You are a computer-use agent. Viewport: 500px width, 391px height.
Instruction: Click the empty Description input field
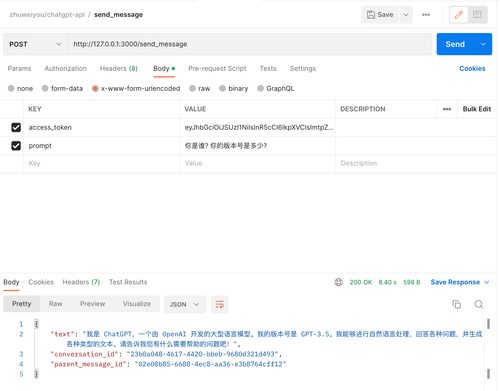416,163
